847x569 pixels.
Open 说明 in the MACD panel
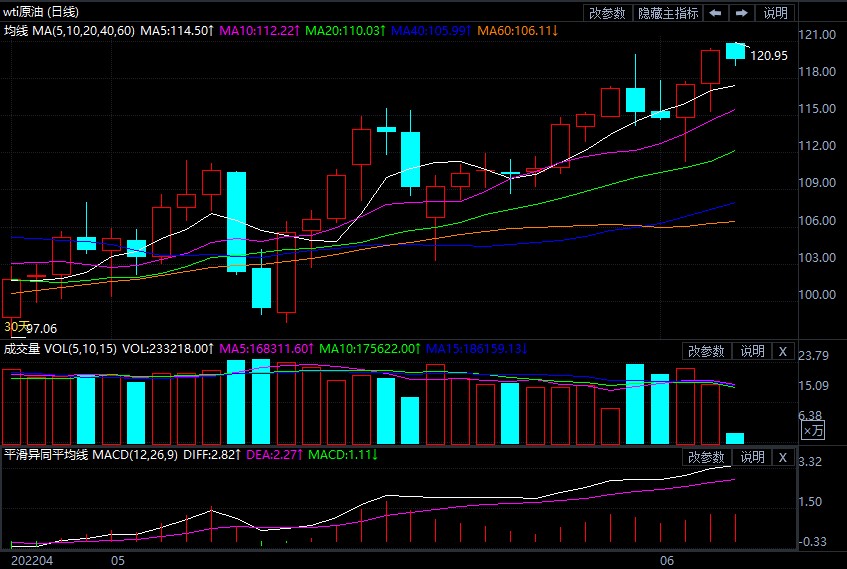(751, 457)
